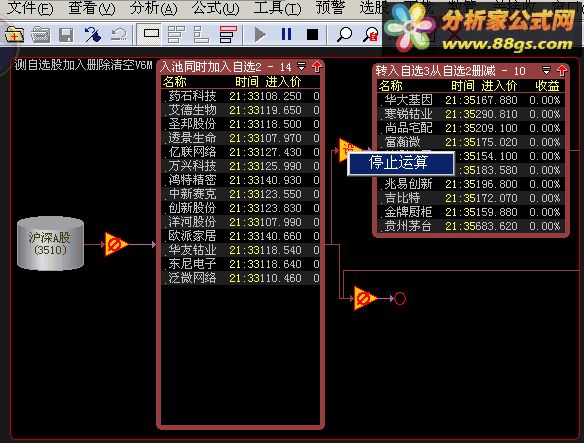Open the 预警 menu
Viewport: 584px width, 443px height.
click(x=330, y=8)
